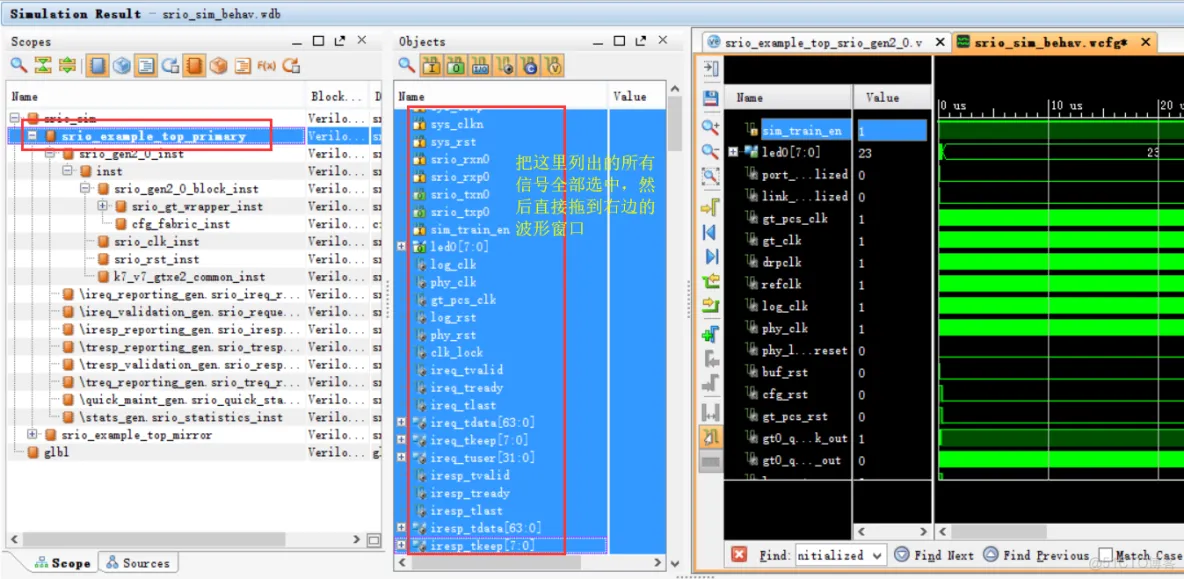Switch to the Scope tab
The image size is (1184, 579).
(x=63, y=563)
